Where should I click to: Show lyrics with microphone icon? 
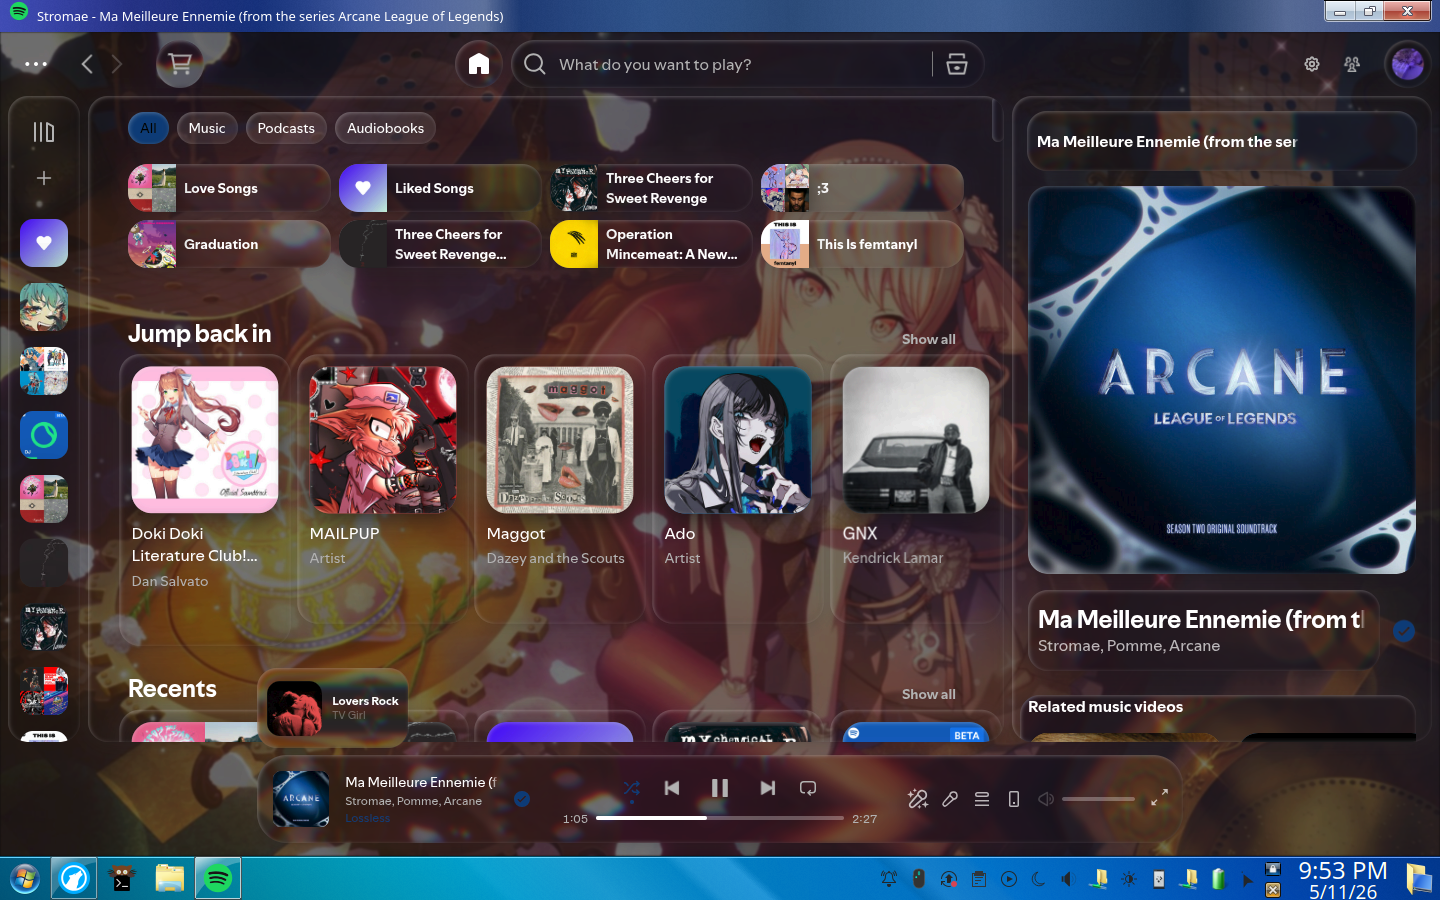tap(950, 799)
